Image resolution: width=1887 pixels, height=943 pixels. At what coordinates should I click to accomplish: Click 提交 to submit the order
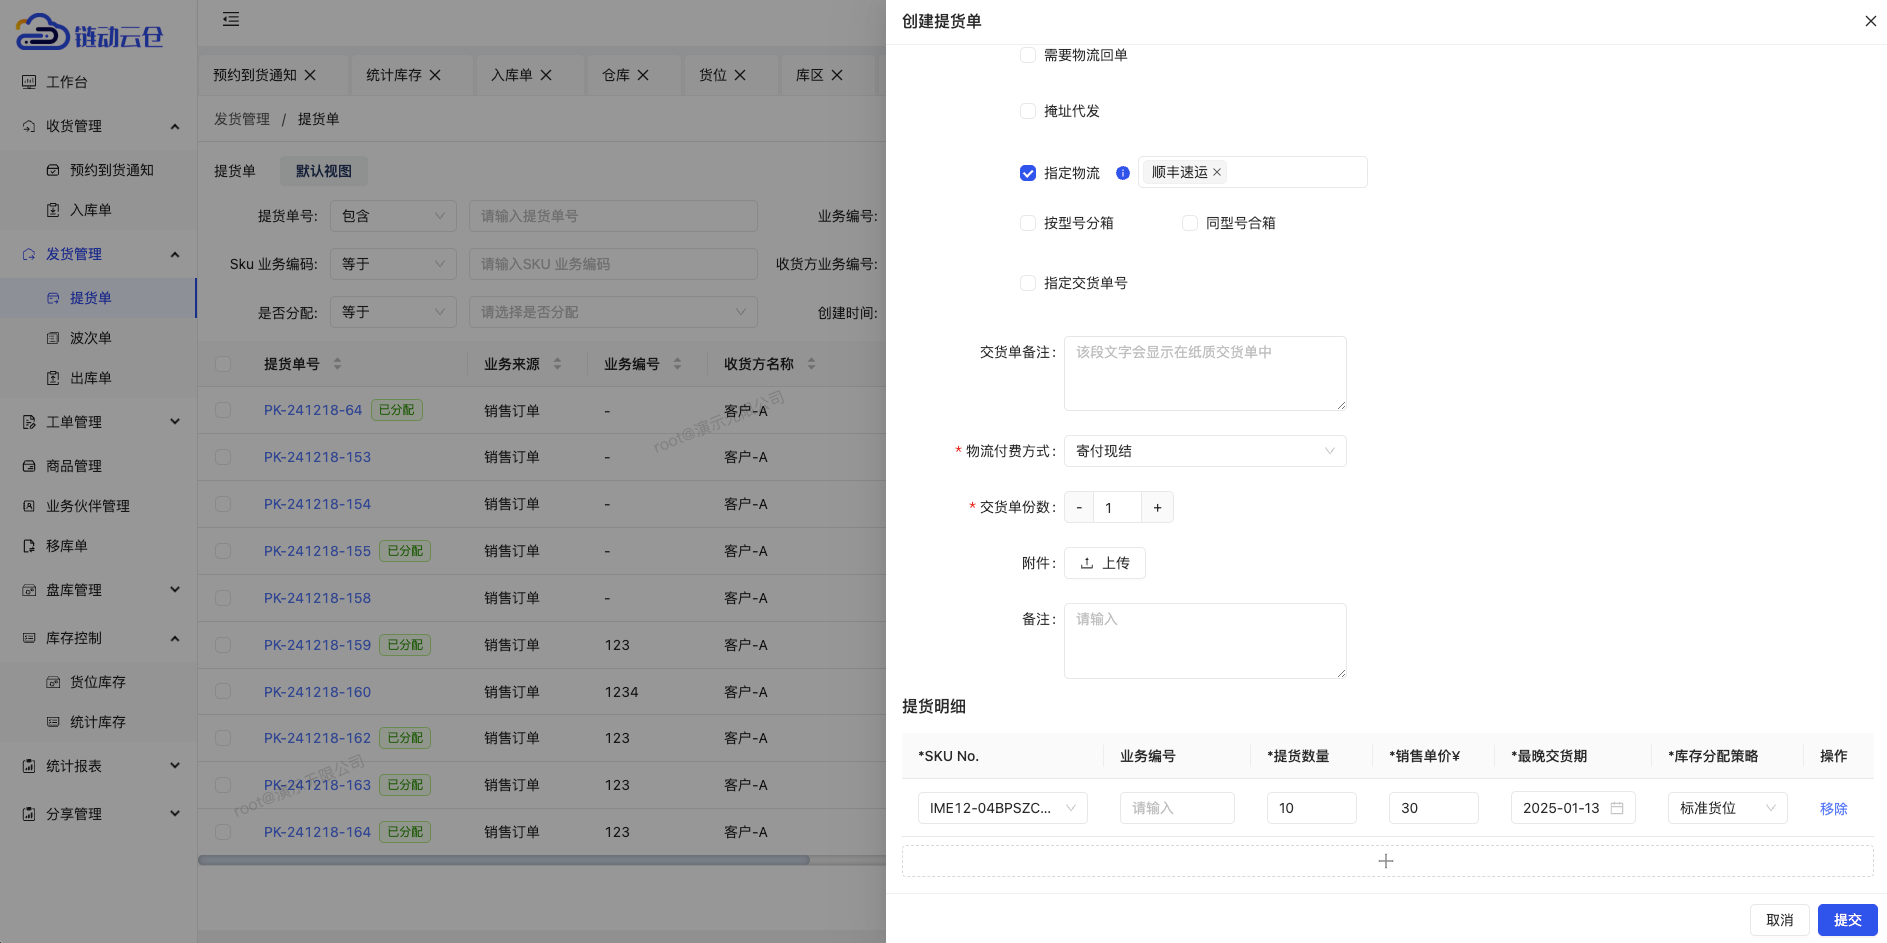1846,920
